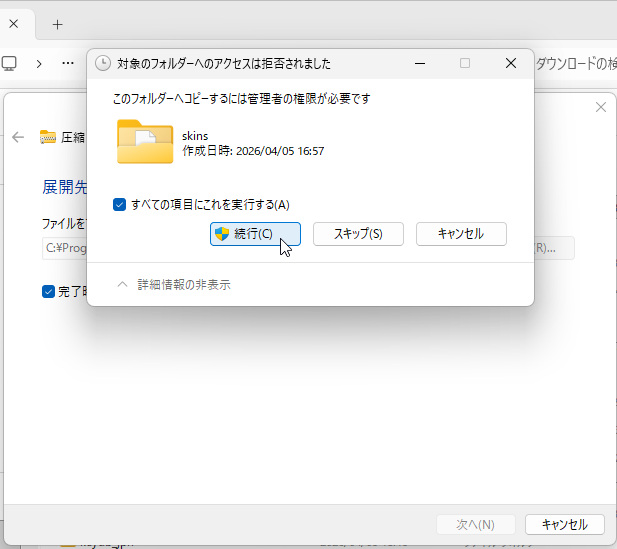This screenshot has height=549, width=617.
Task: Collapse details with 詳細情報の非表示 chevron
Action: (x=122, y=285)
